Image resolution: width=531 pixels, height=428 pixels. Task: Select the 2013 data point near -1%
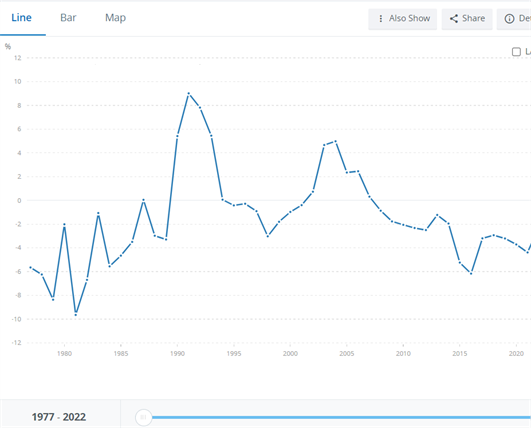pos(437,215)
